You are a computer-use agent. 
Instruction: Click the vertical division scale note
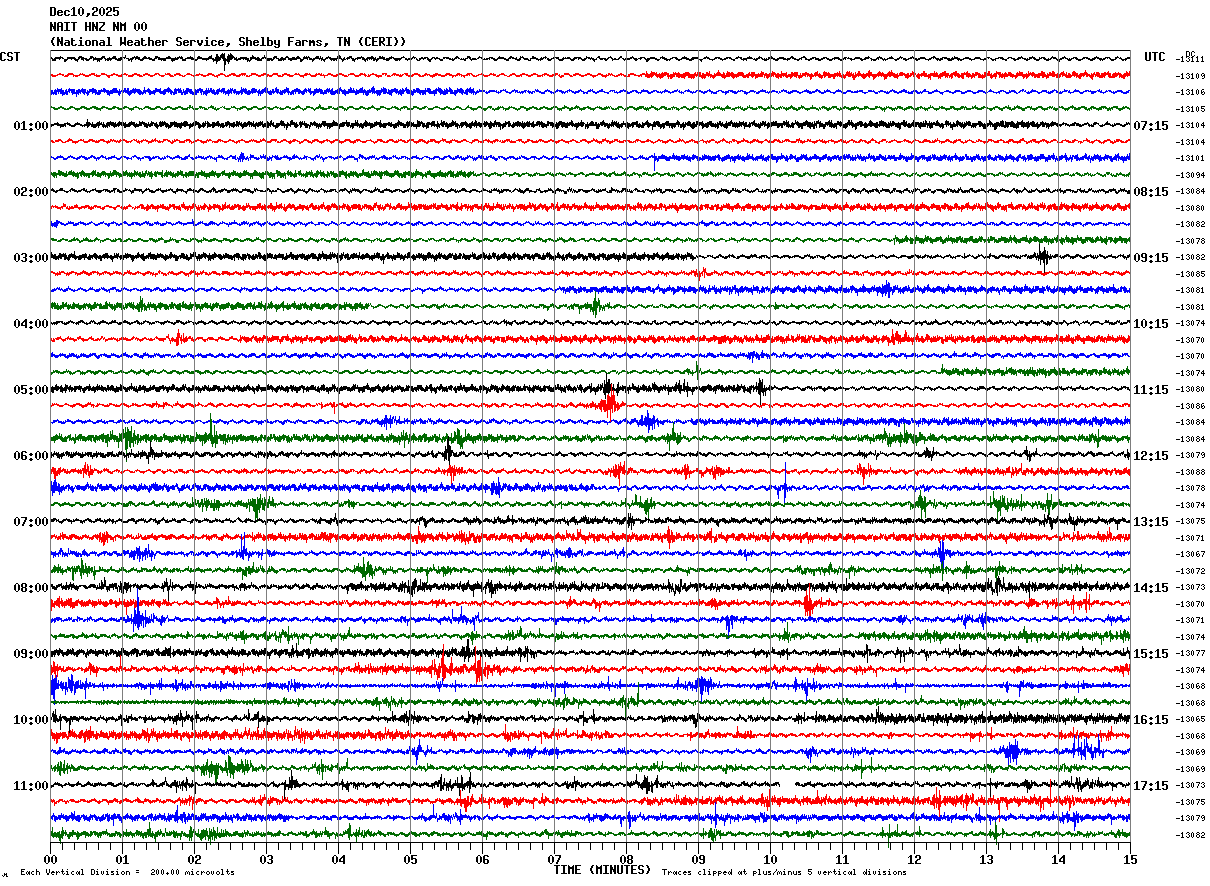click(x=128, y=872)
